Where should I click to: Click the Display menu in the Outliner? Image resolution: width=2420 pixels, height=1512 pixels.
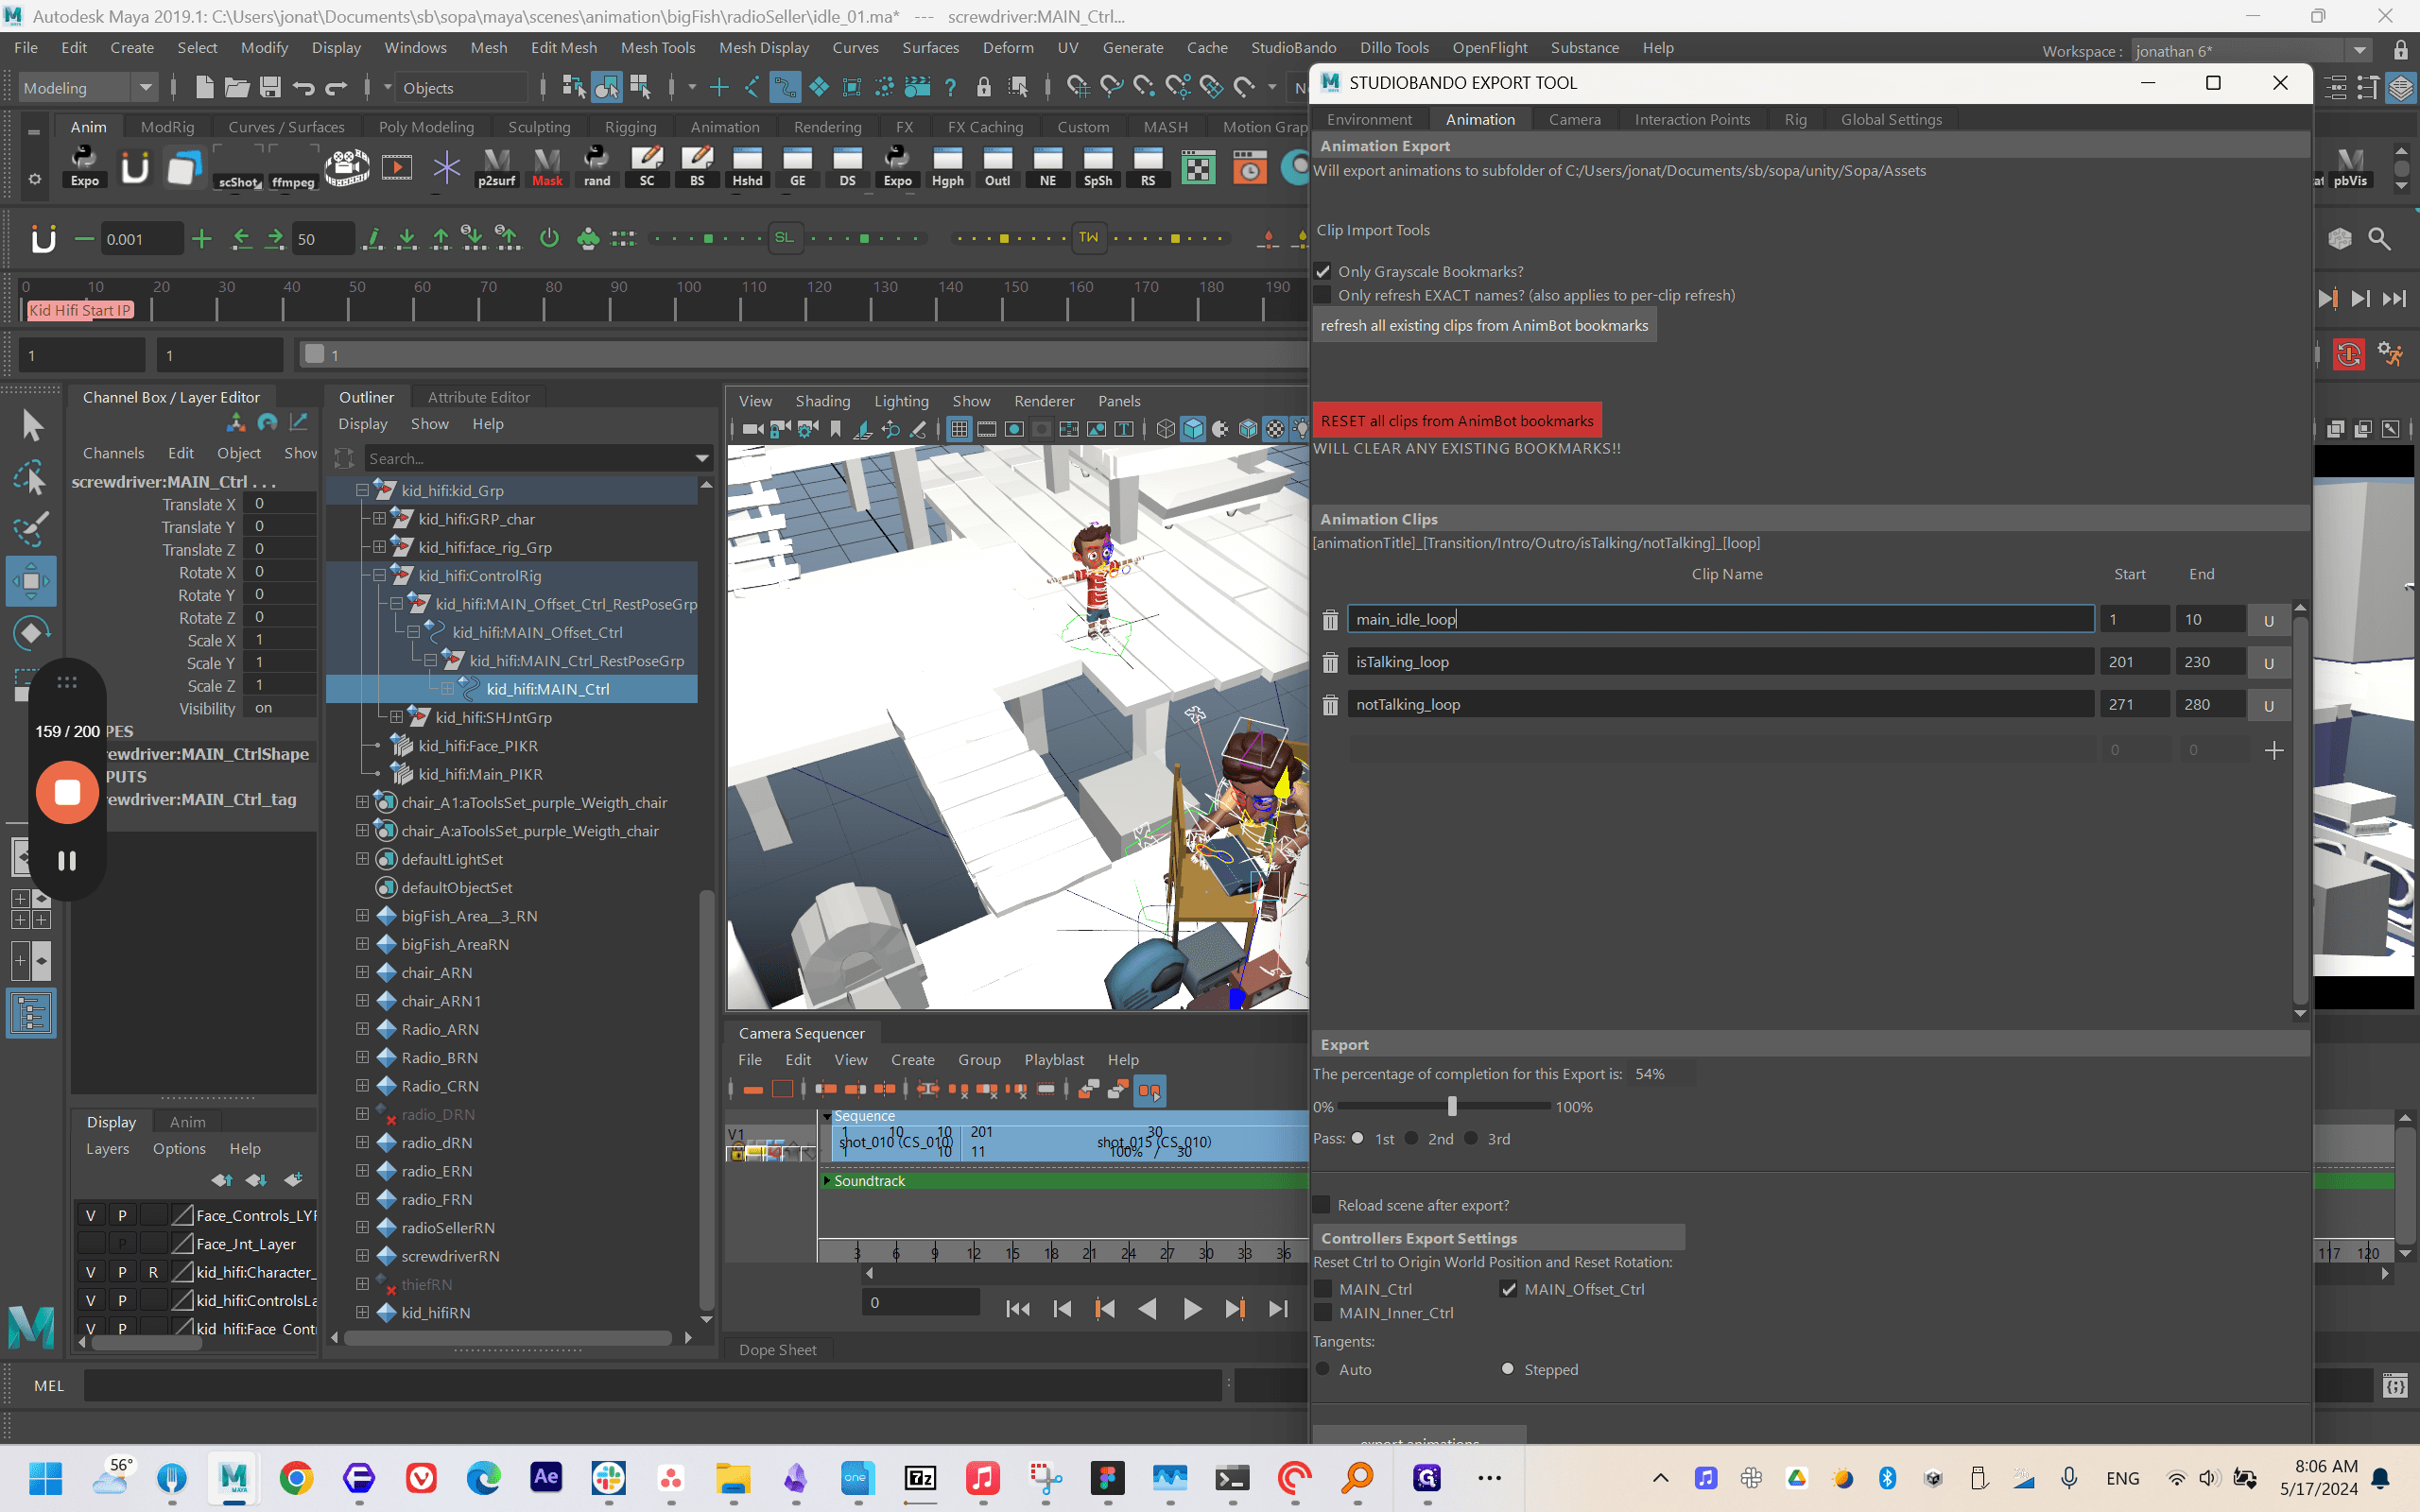pos(362,424)
